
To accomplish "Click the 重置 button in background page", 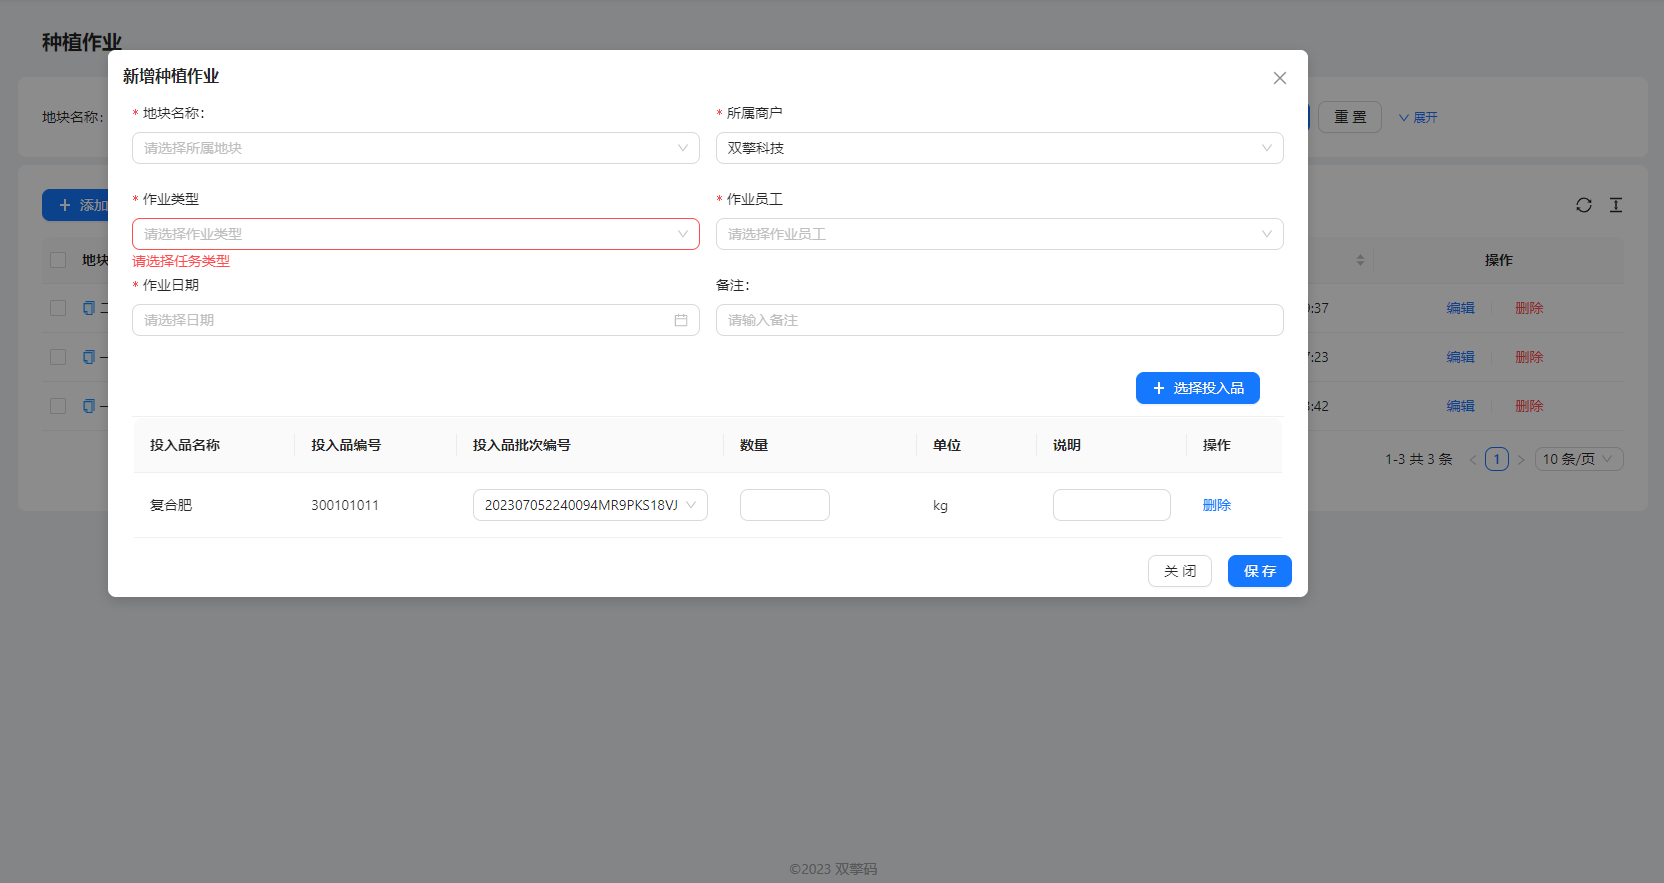I will [1349, 117].
